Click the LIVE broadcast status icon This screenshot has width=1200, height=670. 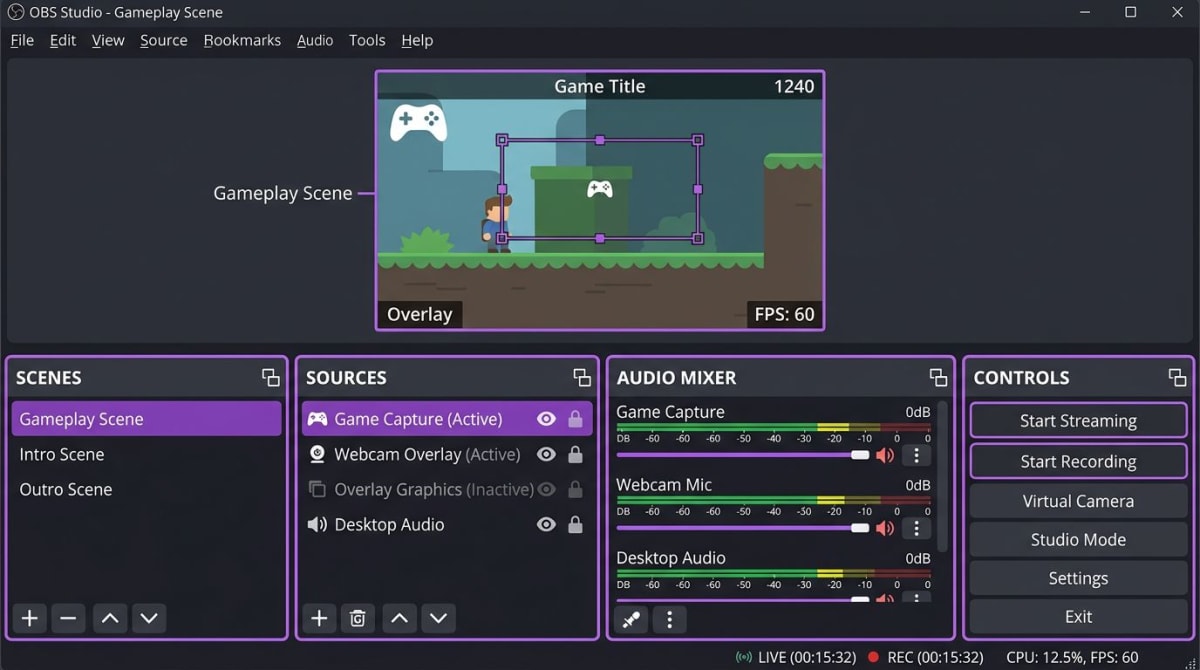743,657
